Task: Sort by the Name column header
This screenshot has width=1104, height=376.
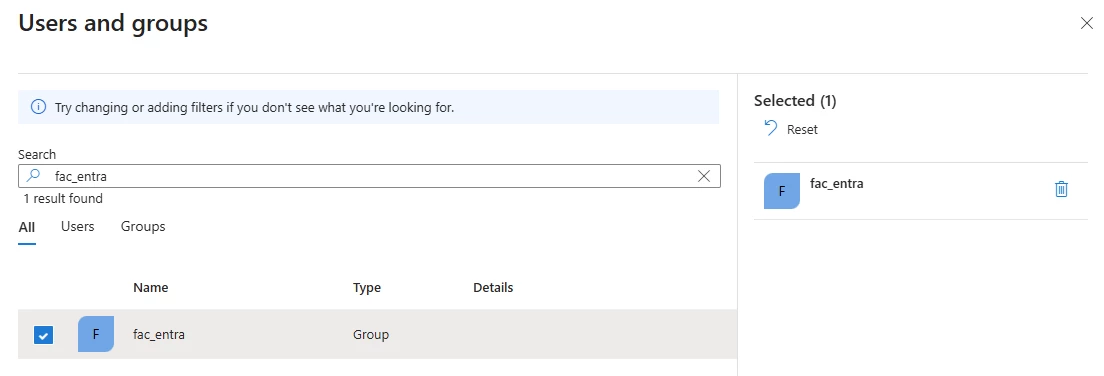Action: pyautogui.click(x=151, y=287)
